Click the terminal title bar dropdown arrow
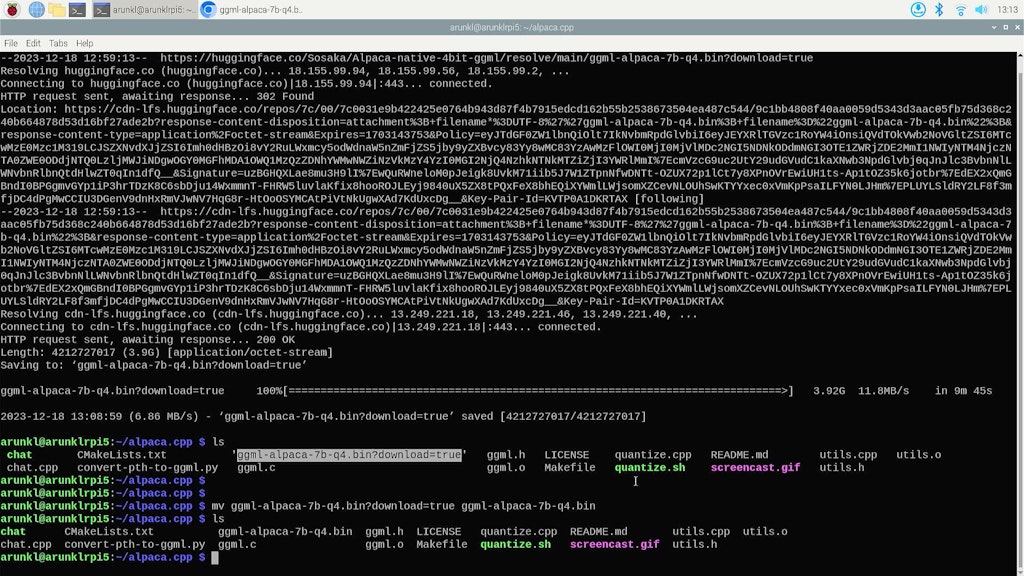 [x=994, y=27]
